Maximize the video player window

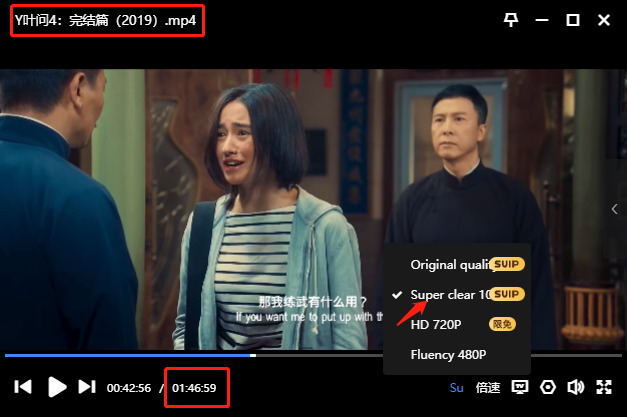(x=573, y=20)
